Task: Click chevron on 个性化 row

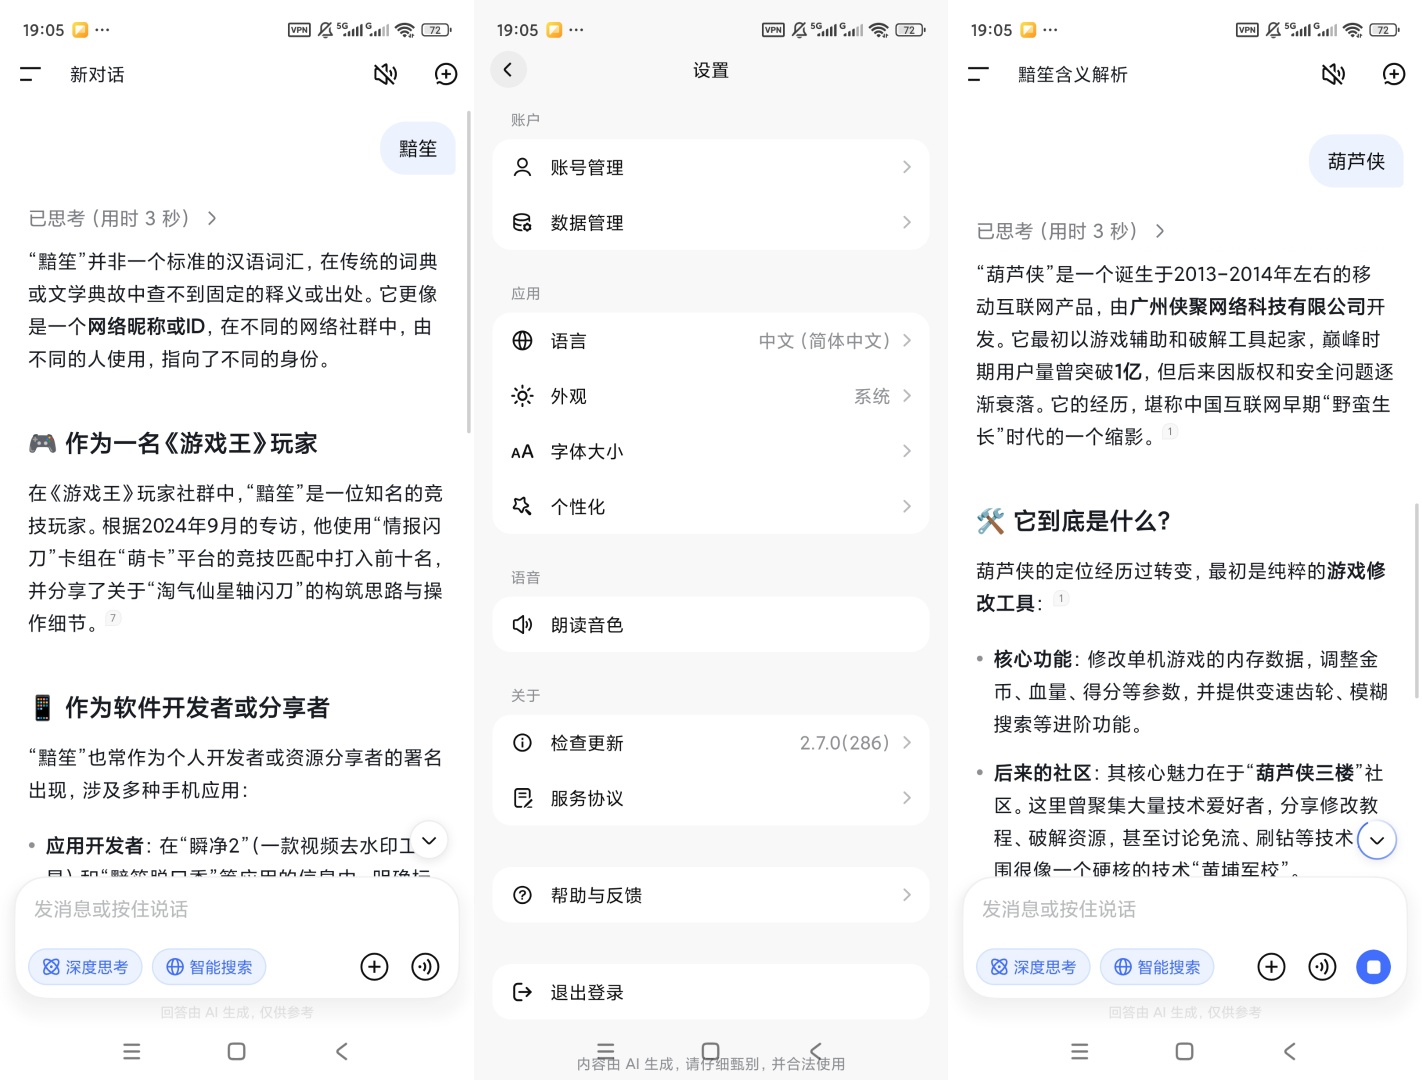Action: coord(907,506)
